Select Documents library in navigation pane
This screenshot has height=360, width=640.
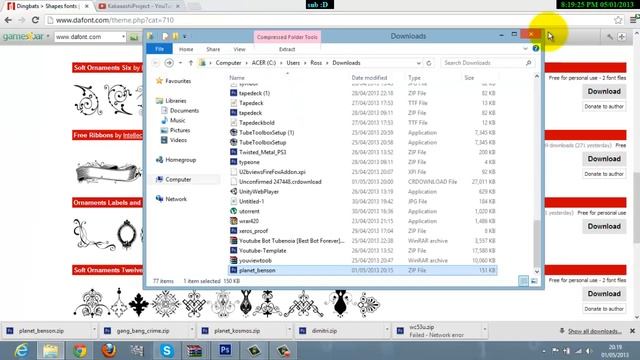pos(184,111)
